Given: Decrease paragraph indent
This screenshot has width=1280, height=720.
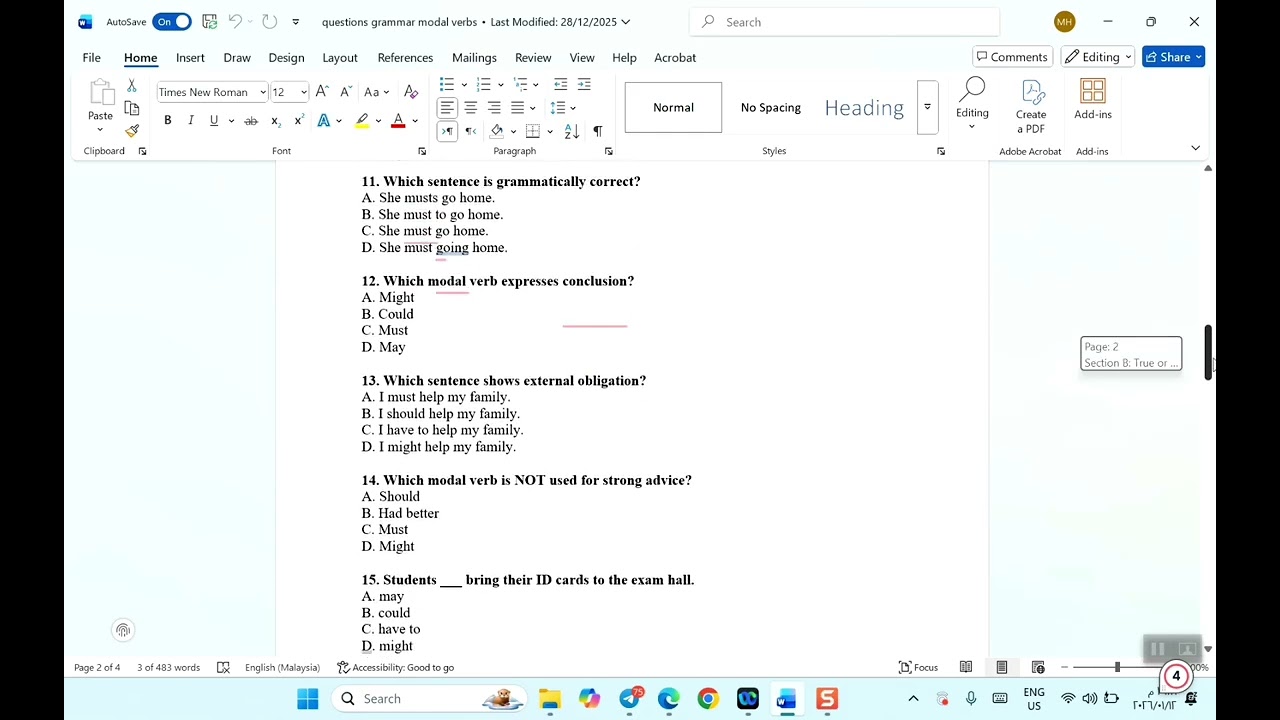Looking at the screenshot, I should tap(560, 84).
